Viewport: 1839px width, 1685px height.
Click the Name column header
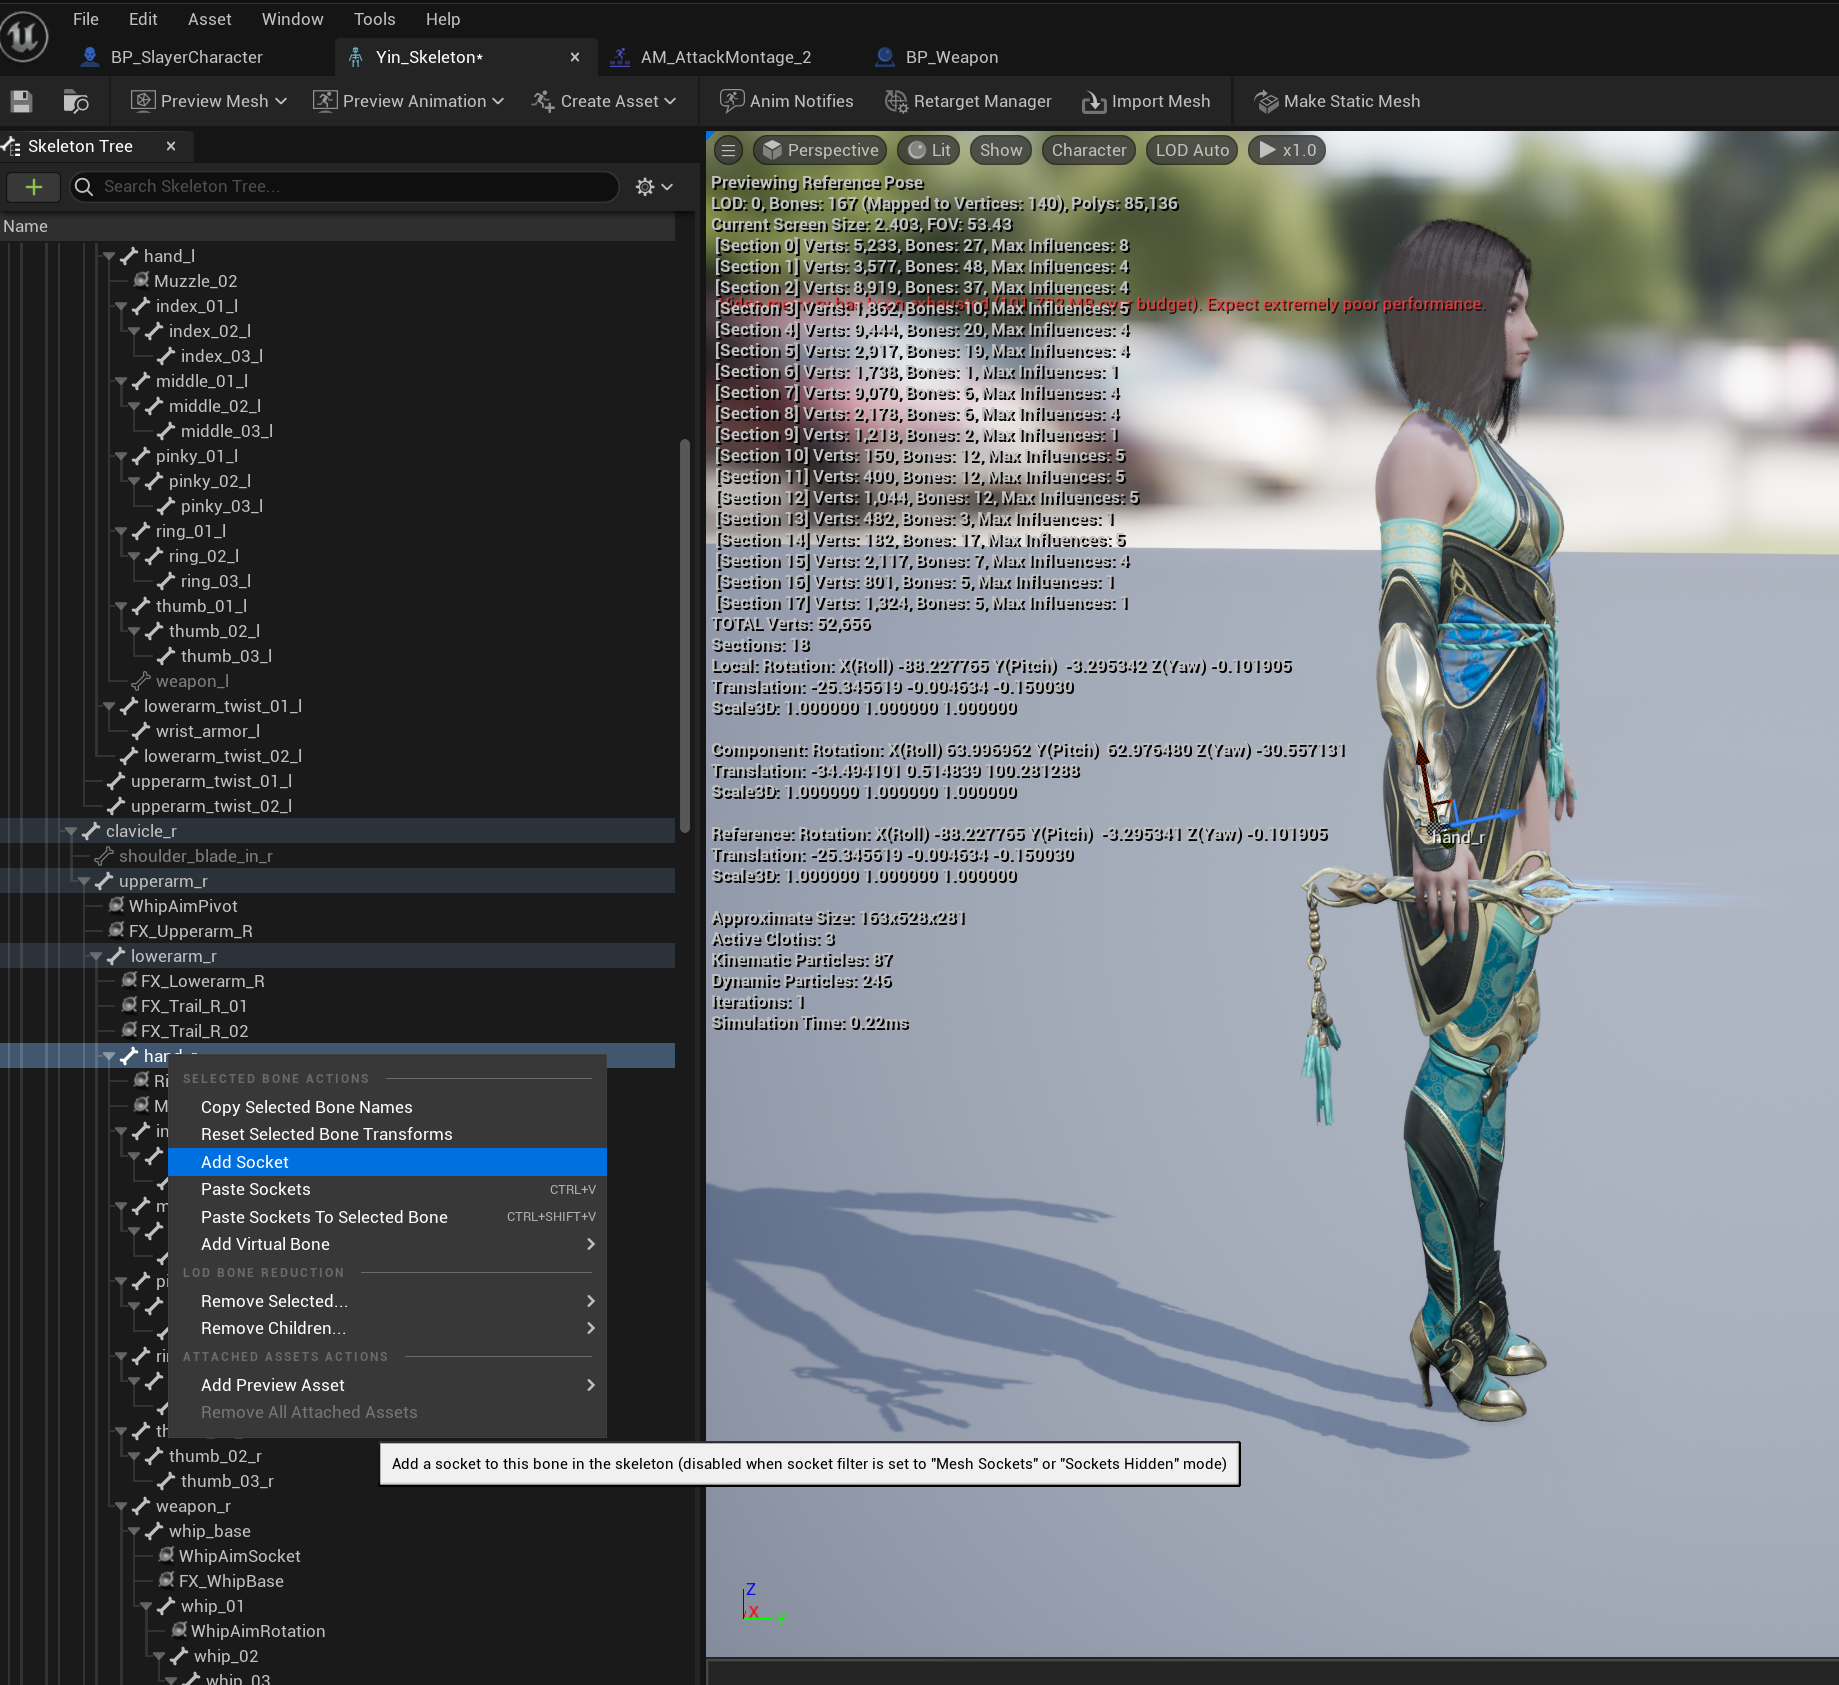pos(337,226)
